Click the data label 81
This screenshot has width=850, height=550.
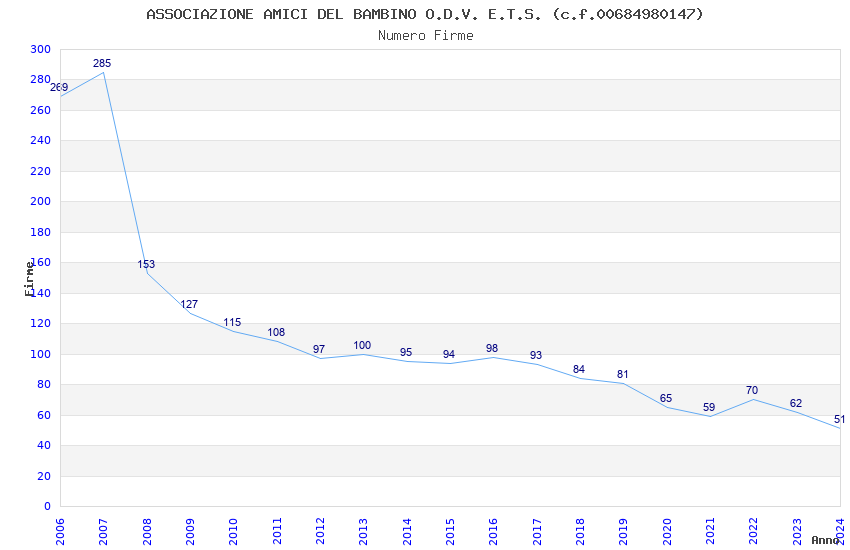622,374
